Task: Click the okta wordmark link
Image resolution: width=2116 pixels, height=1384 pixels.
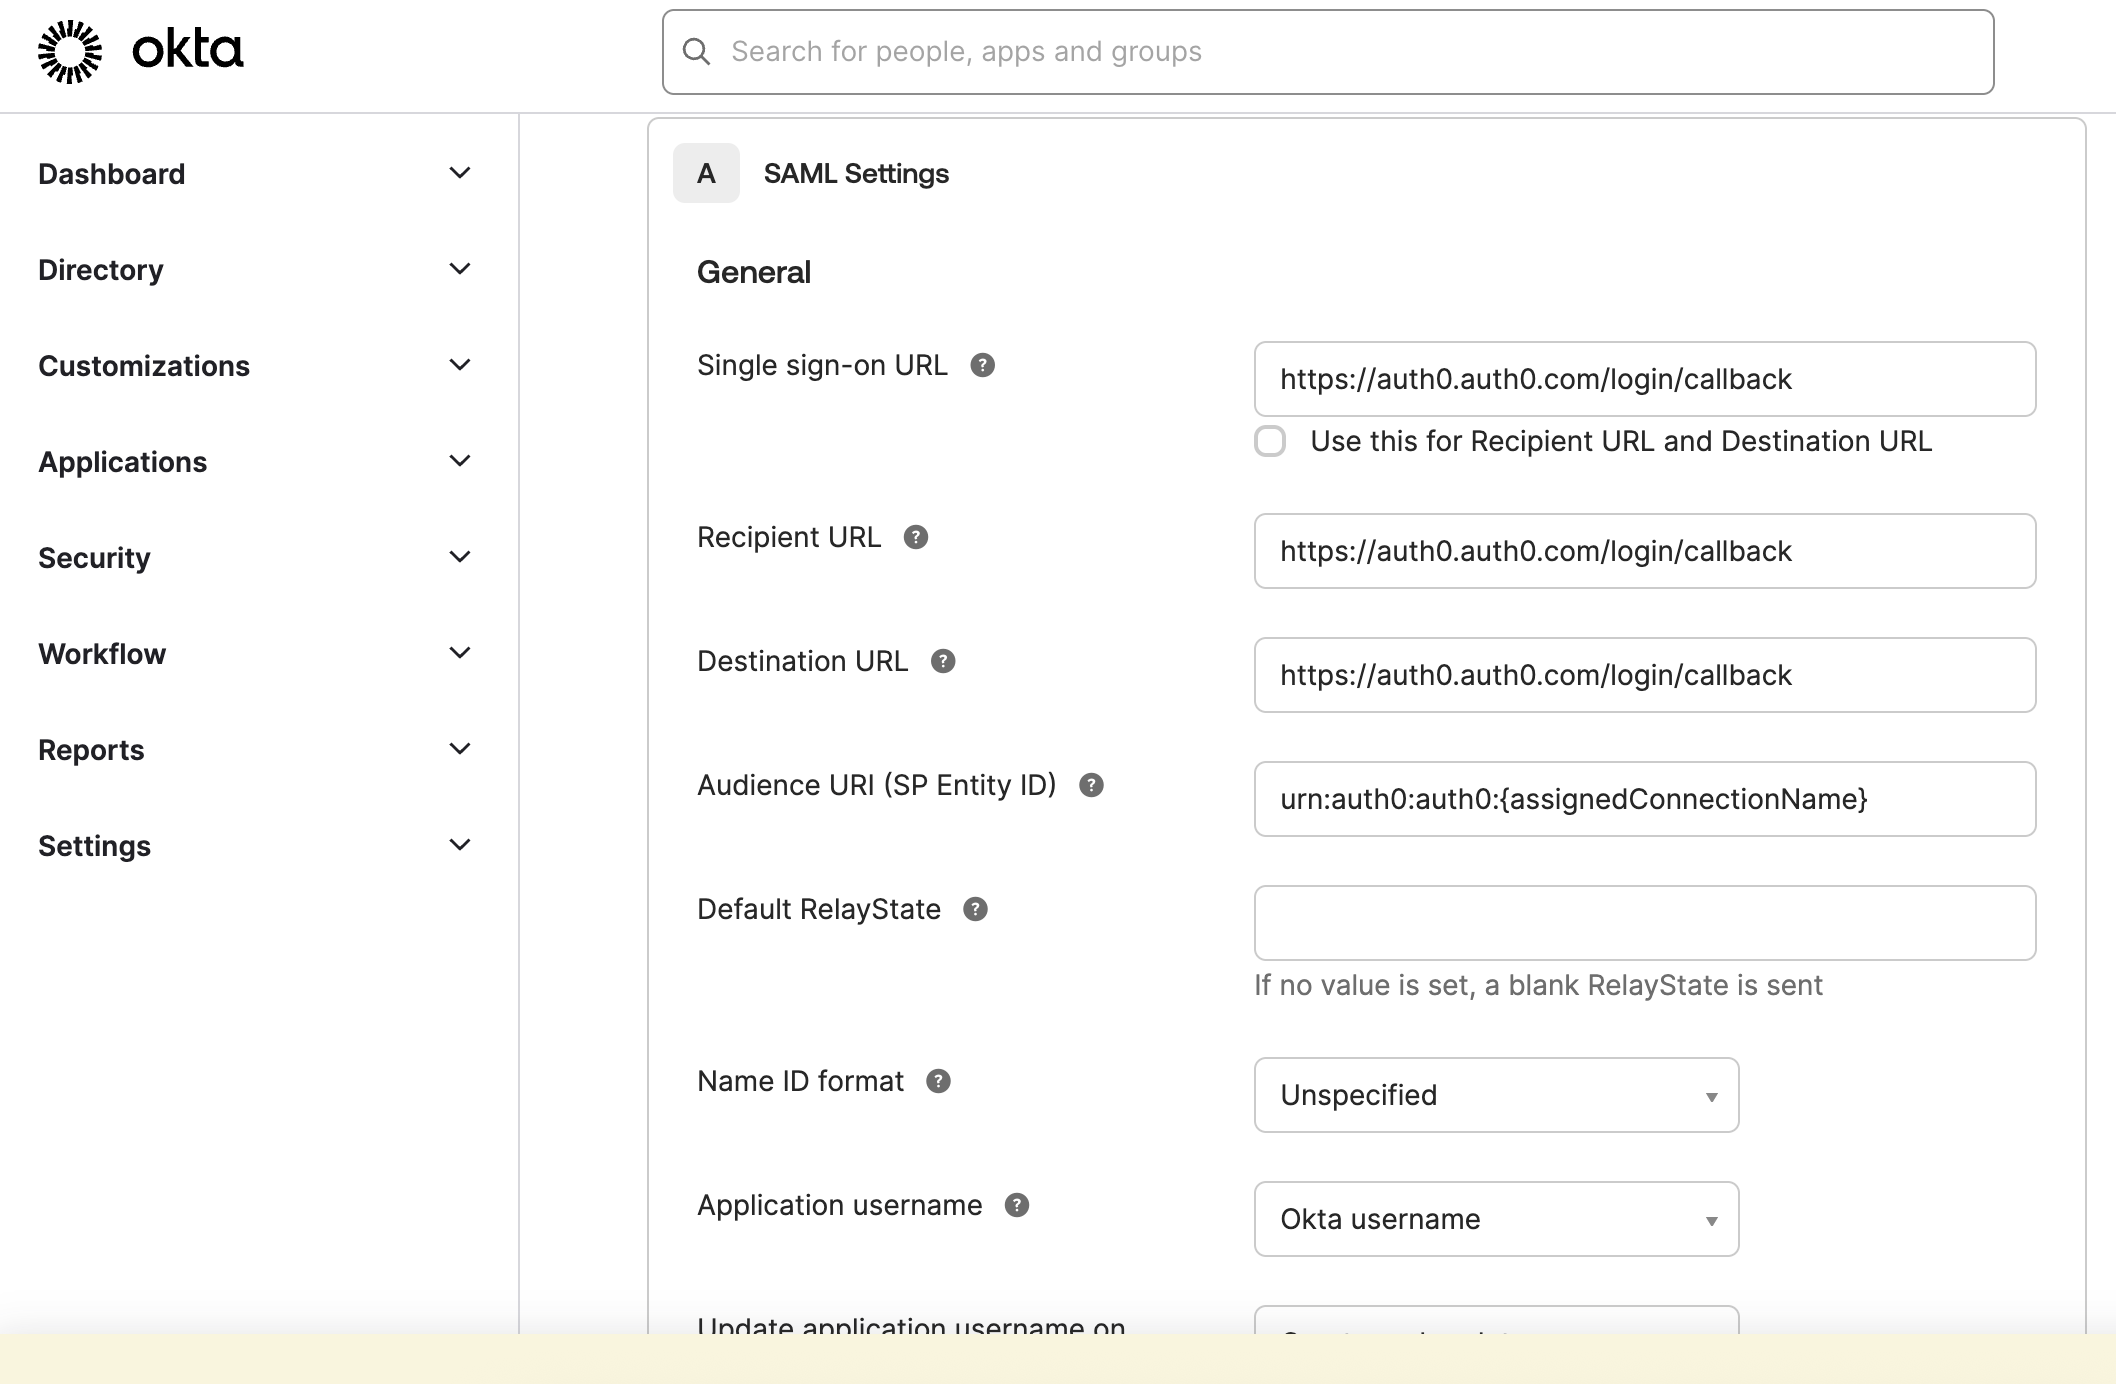Action: [x=188, y=50]
